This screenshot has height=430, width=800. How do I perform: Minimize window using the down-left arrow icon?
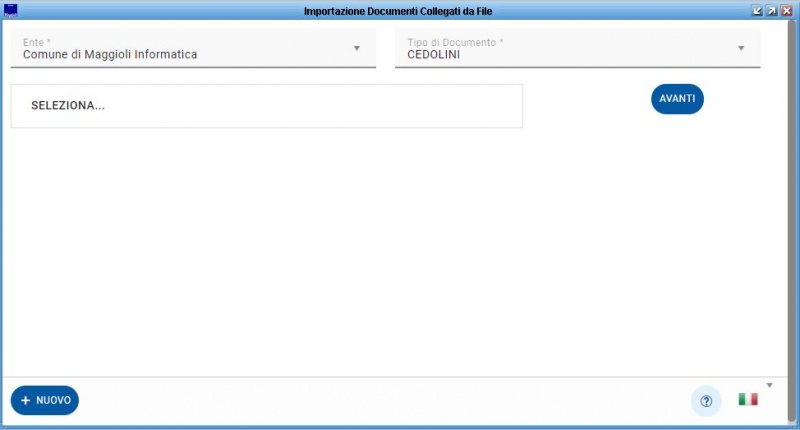pos(757,11)
